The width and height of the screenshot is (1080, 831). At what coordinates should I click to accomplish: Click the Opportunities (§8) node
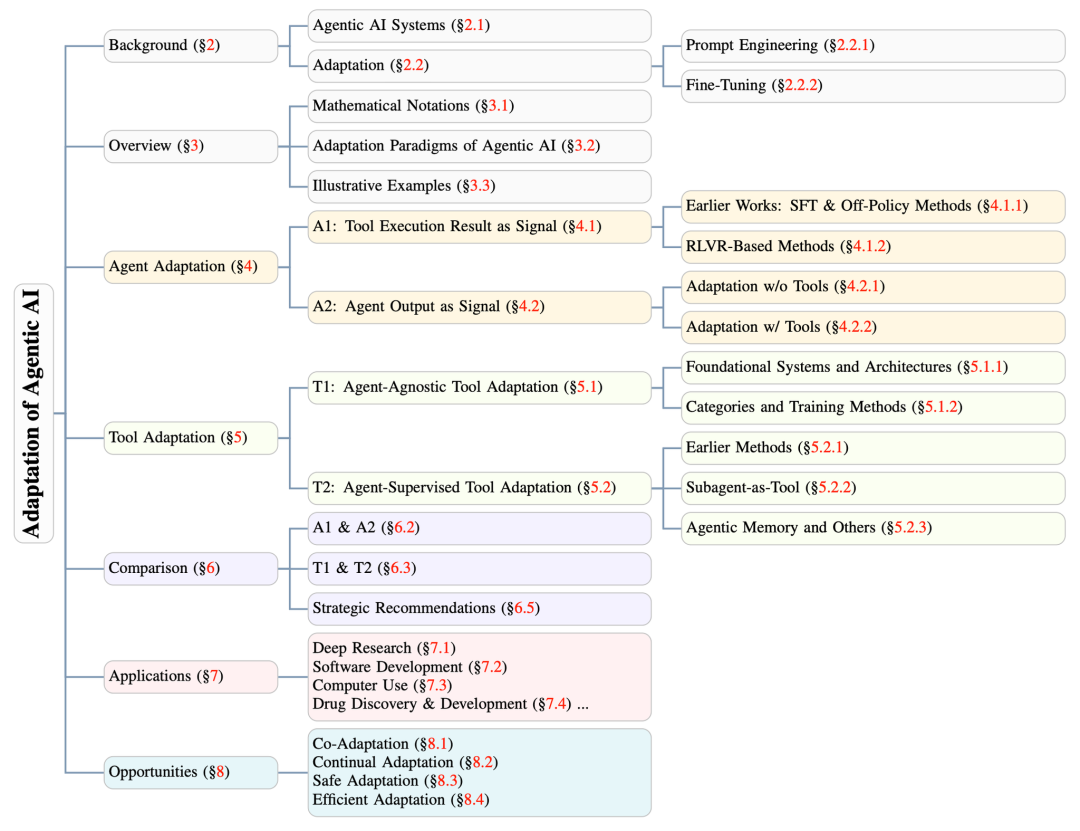[191, 772]
